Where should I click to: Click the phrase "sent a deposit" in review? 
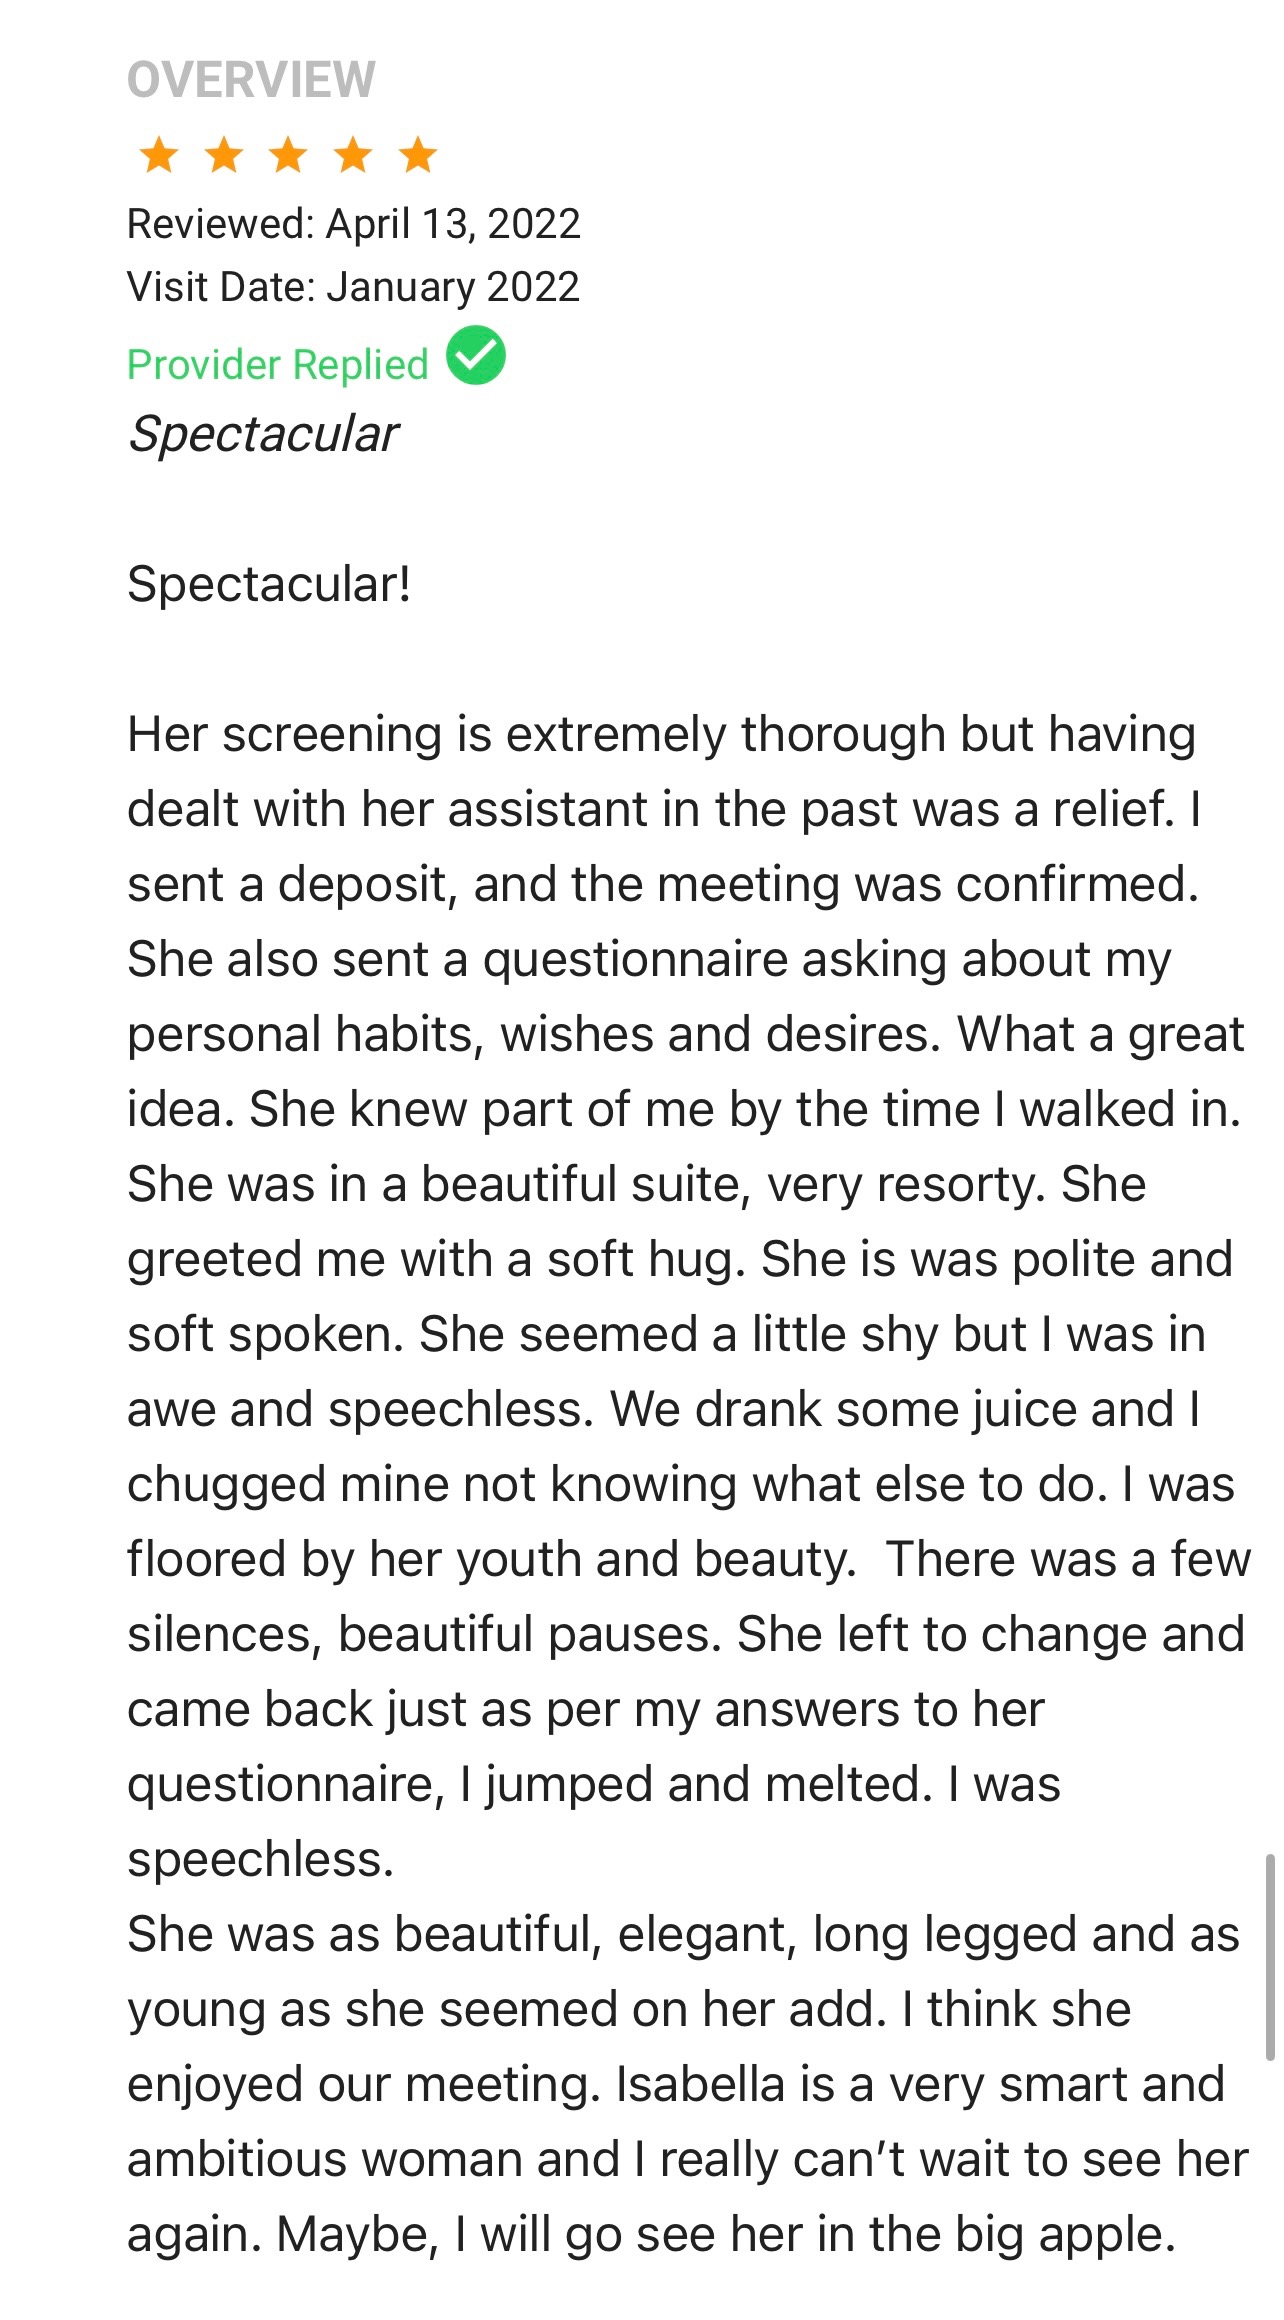[x=286, y=885]
